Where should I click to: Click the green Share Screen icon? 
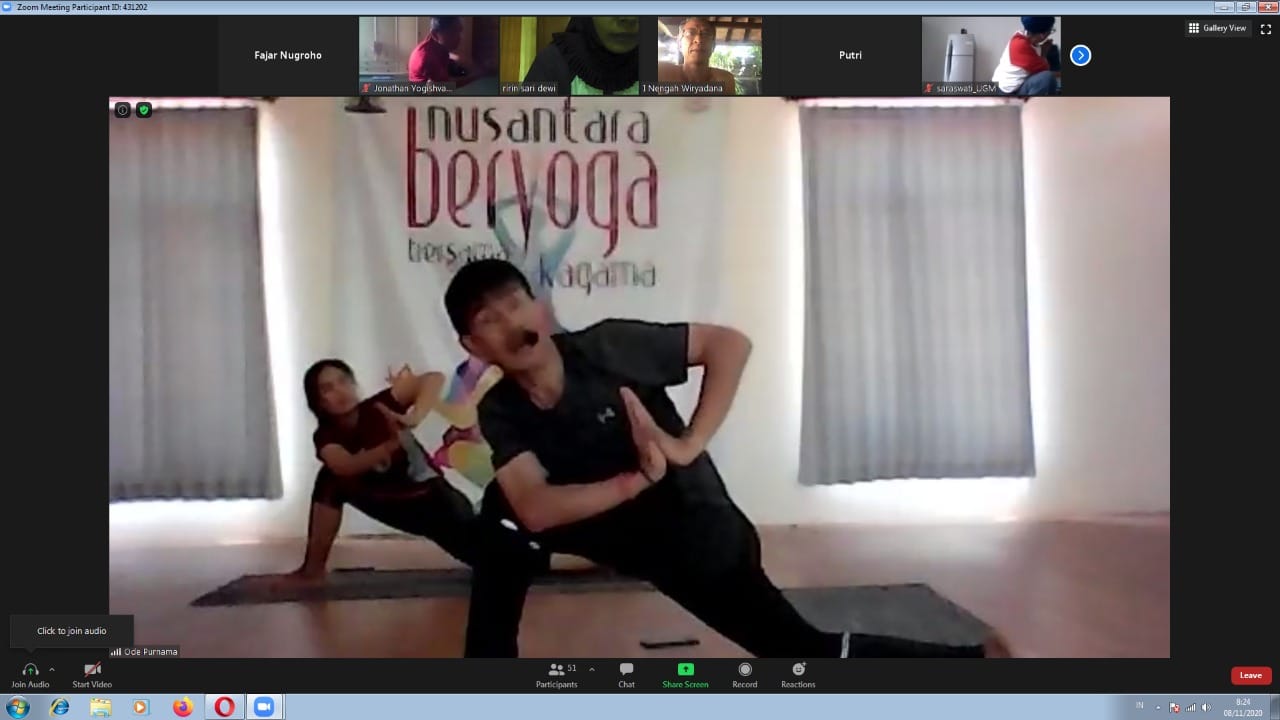coord(685,669)
